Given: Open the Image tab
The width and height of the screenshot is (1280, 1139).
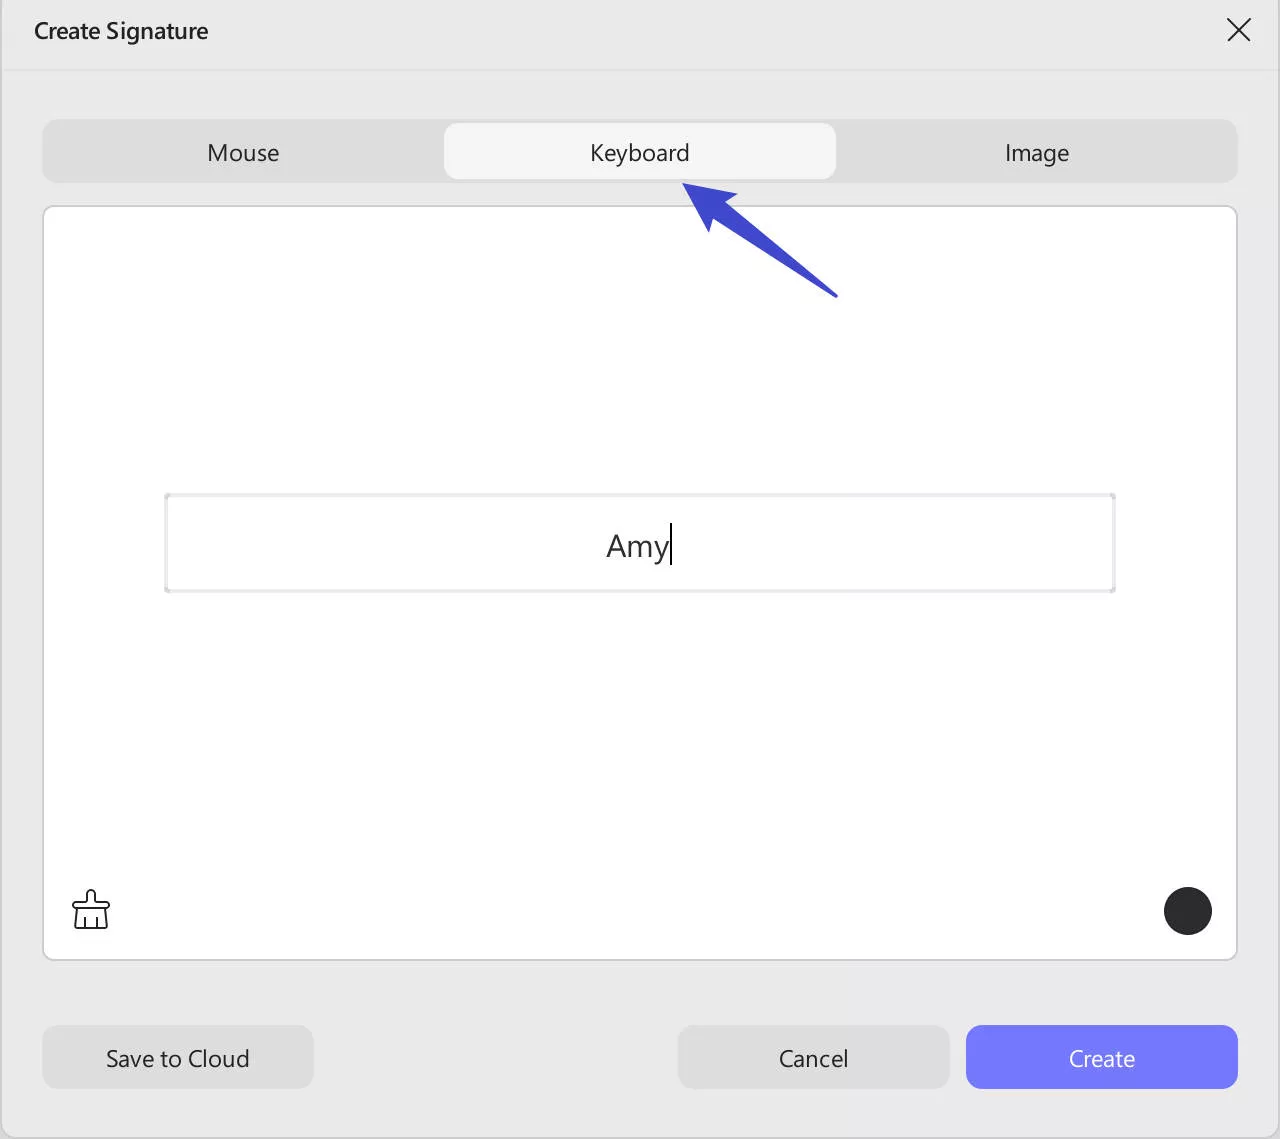Looking at the screenshot, I should point(1036,152).
